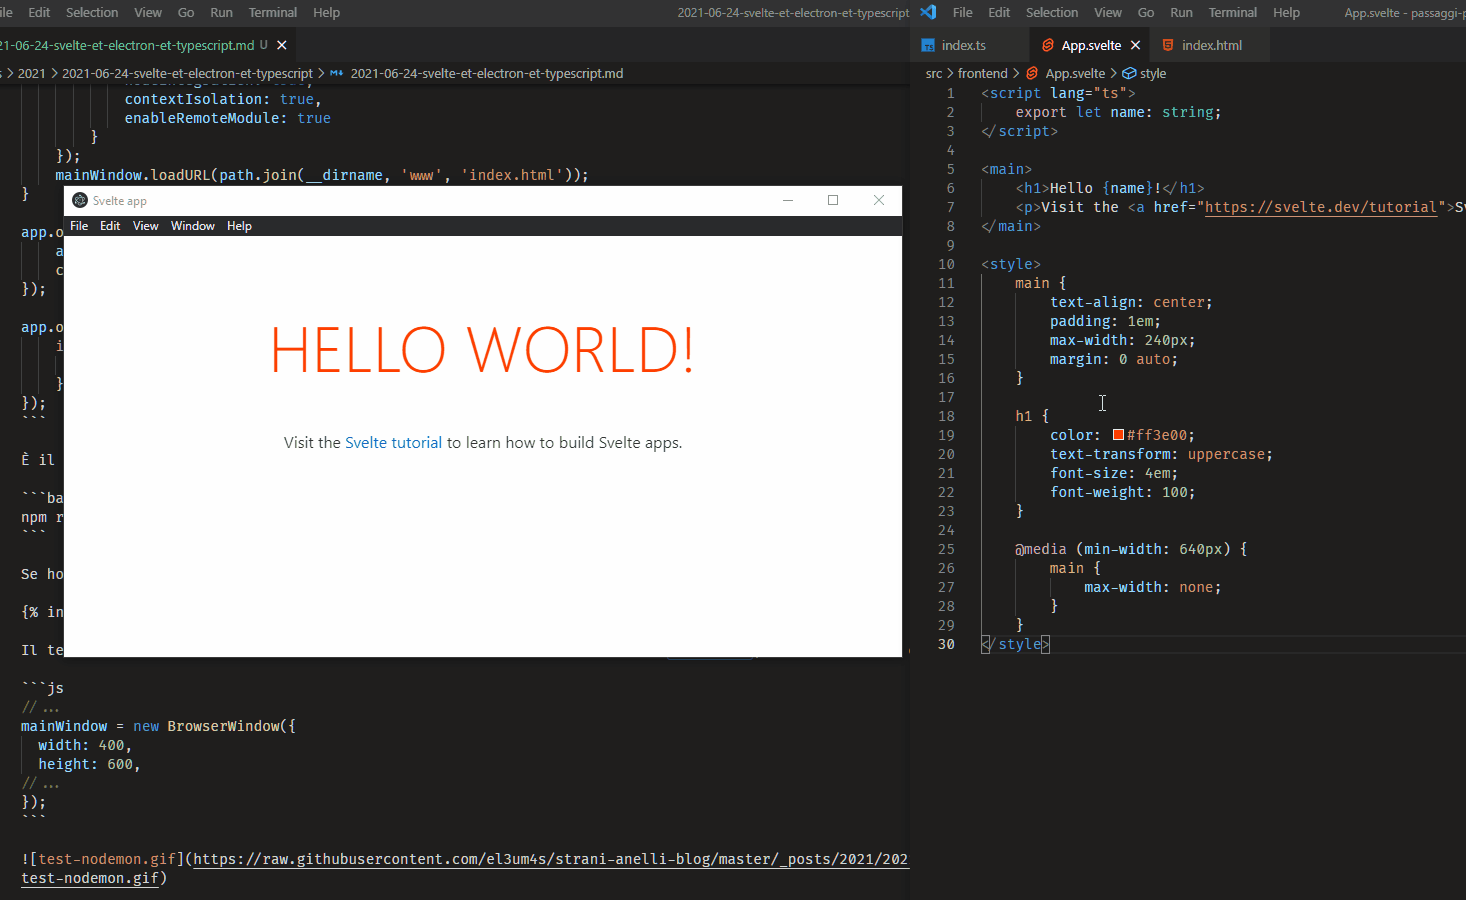The width and height of the screenshot is (1466, 900).
Task: Click 'mainWindow.loadURL' code line
Action: point(322,175)
